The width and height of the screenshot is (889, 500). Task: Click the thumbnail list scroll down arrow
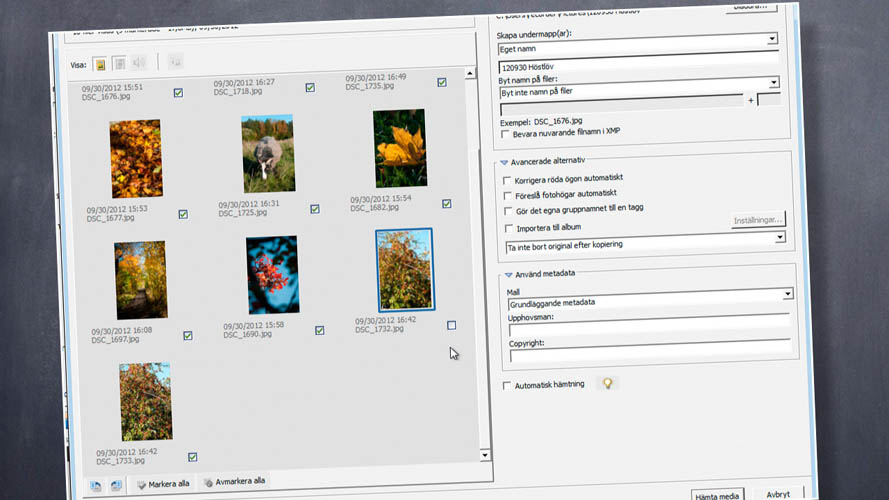485,455
